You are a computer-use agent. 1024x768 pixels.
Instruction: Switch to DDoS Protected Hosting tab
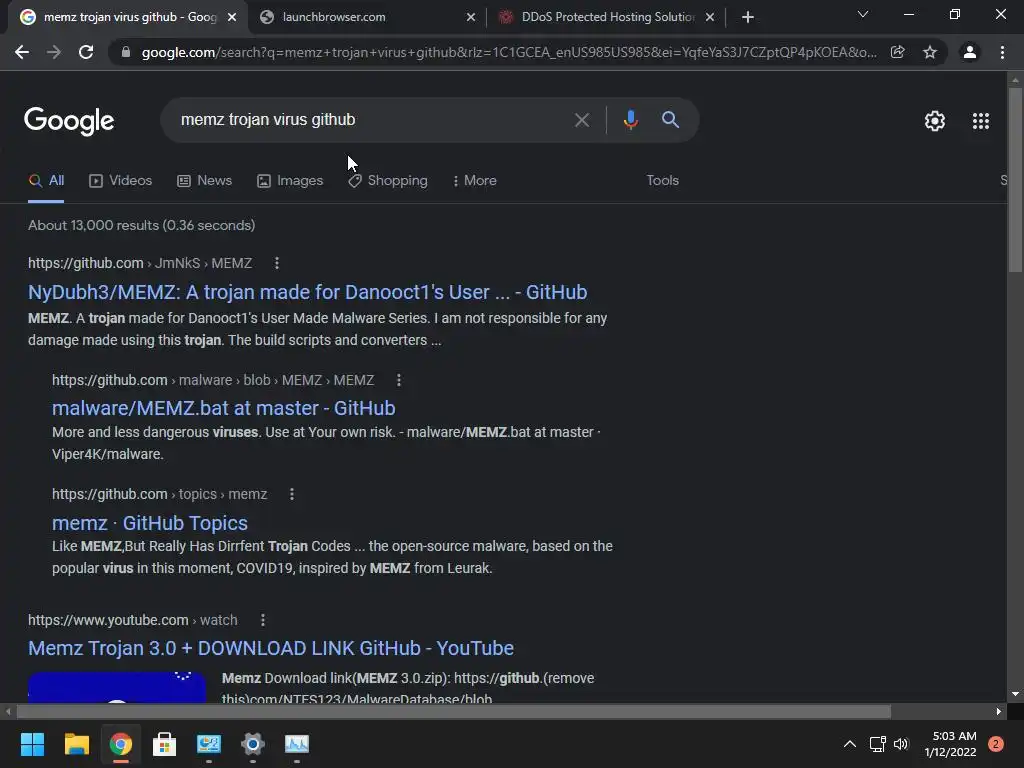click(607, 17)
